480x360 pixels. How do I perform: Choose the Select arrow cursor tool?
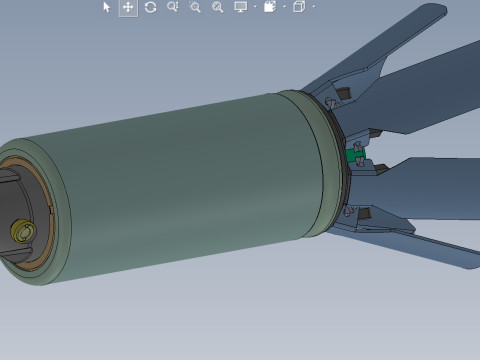[x=107, y=7]
